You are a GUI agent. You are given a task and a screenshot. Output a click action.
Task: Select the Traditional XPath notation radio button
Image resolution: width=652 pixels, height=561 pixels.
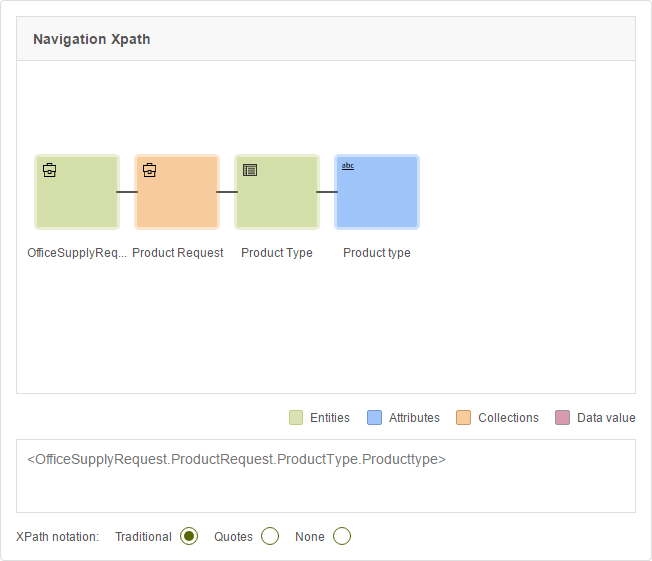click(x=189, y=536)
